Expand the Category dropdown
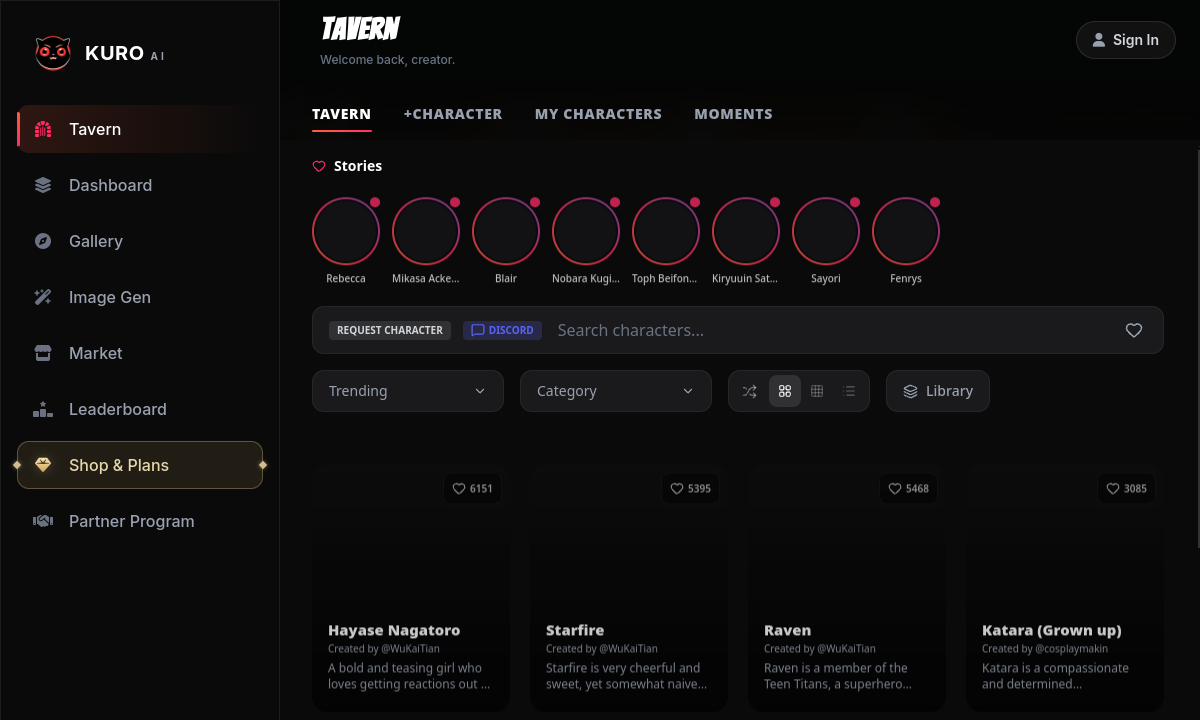Image resolution: width=1200 pixels, height=720 pixels. click(x=616, y=391)
